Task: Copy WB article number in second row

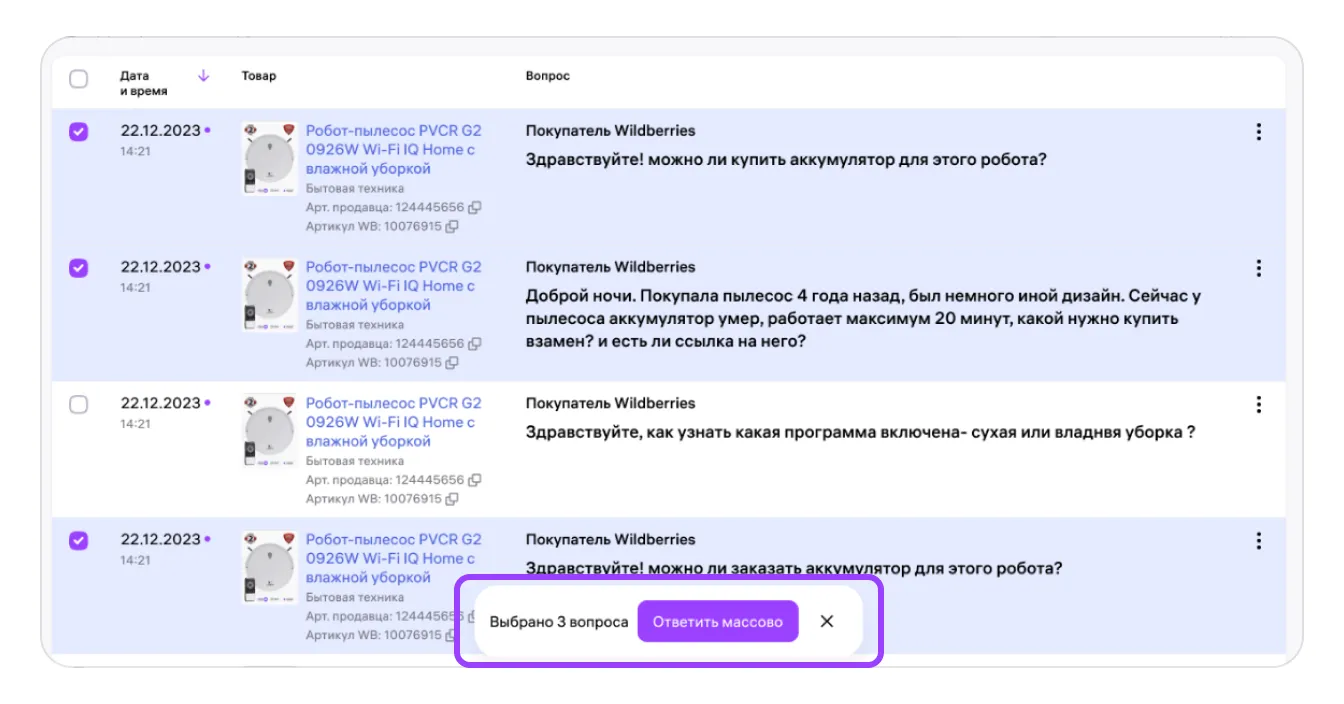Action: click(x=452, y=363)
